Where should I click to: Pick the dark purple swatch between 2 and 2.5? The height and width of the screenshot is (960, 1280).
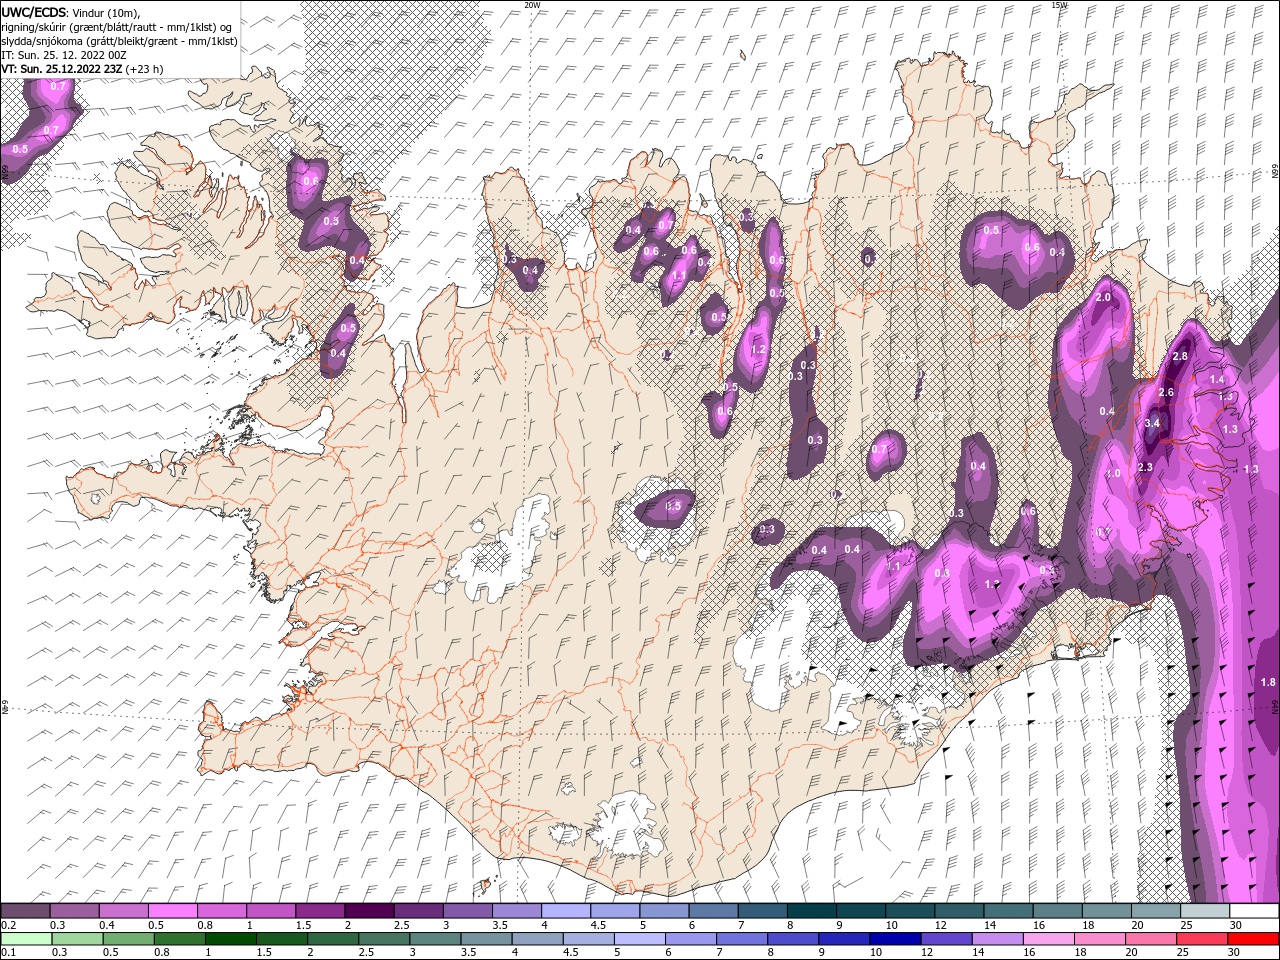click(x=369, y=911)
